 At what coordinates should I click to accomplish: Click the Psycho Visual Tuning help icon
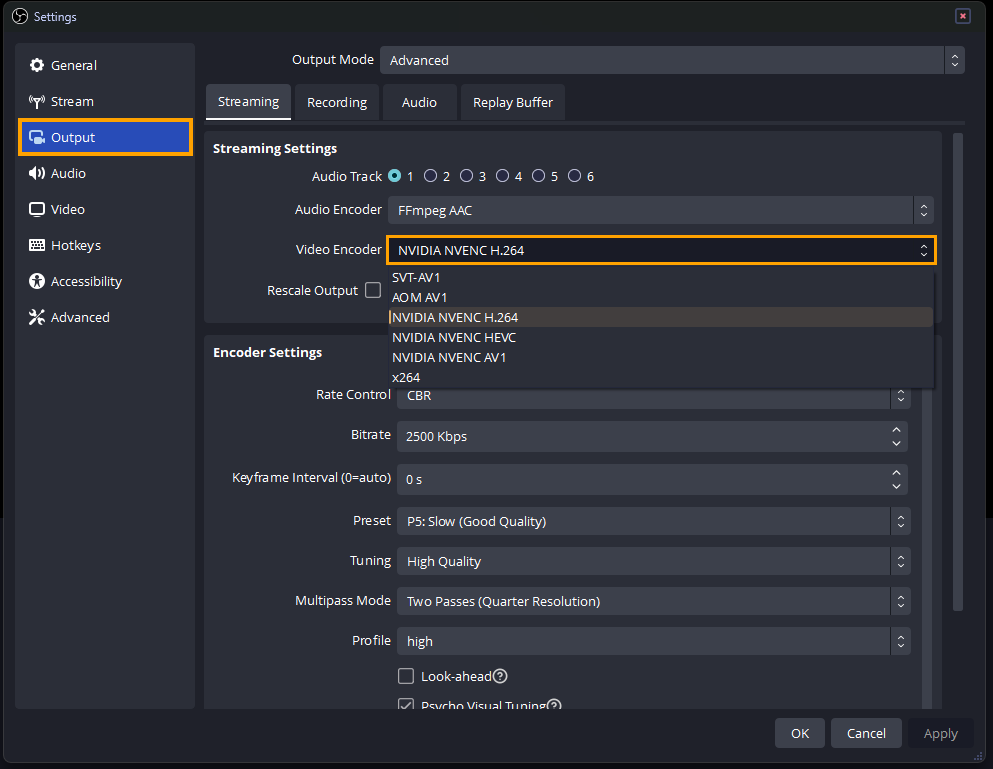(x=554, y=704)
